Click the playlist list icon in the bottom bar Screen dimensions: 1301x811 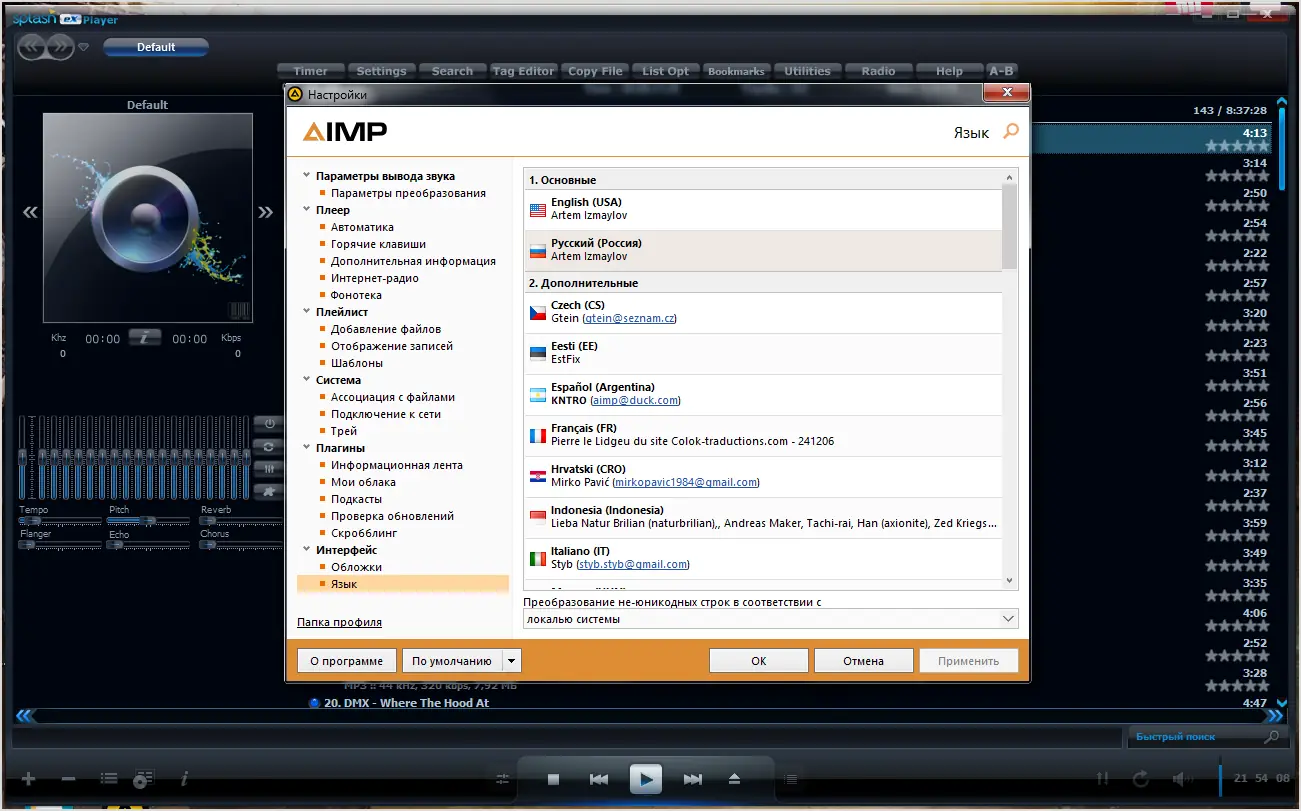pyautogui.click(x=109, y=779)
